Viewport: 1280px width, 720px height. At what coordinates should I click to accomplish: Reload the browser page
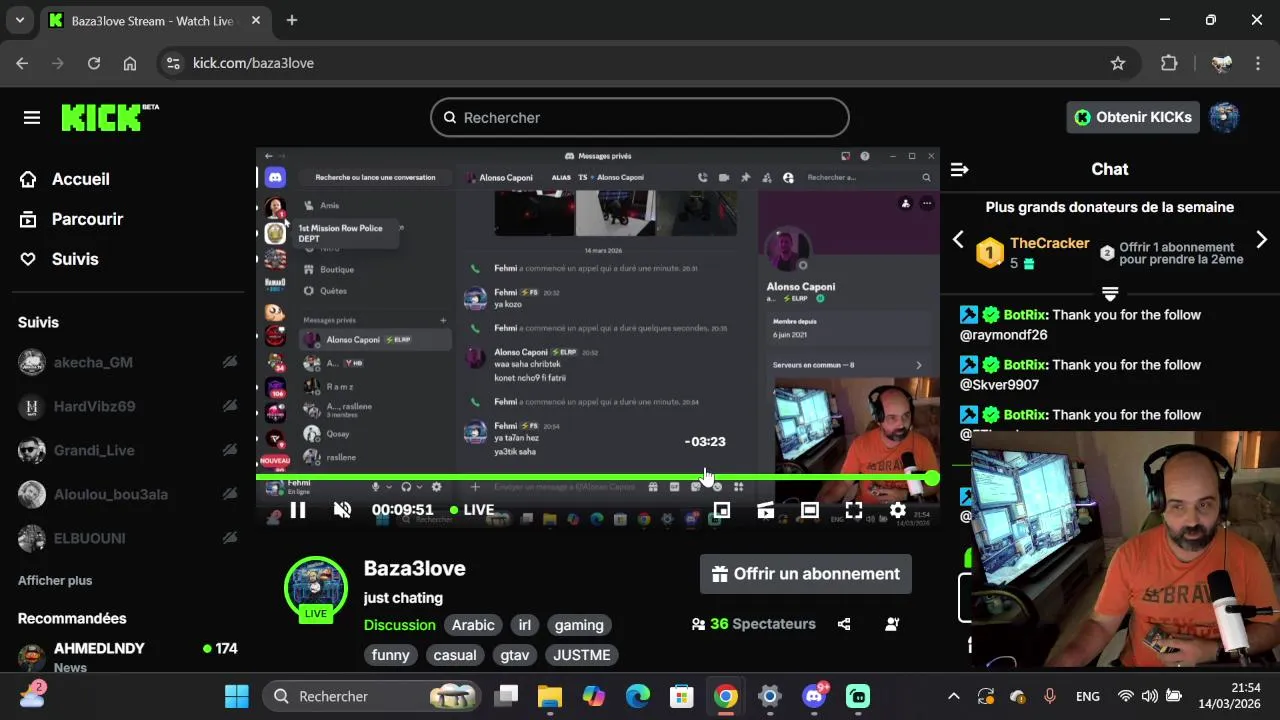click(x=94, y=63)
